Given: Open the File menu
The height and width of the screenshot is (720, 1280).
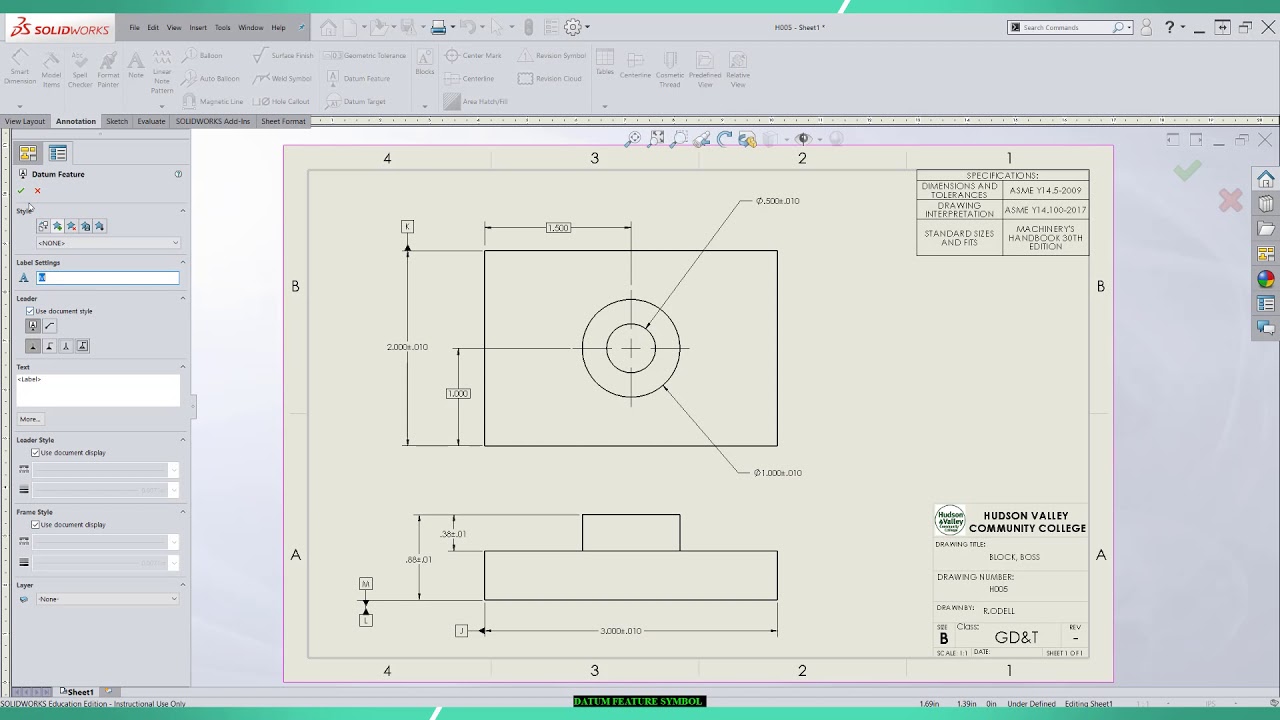Looking at the screenshot, I should pyautogui.click(x=134, y=28).
